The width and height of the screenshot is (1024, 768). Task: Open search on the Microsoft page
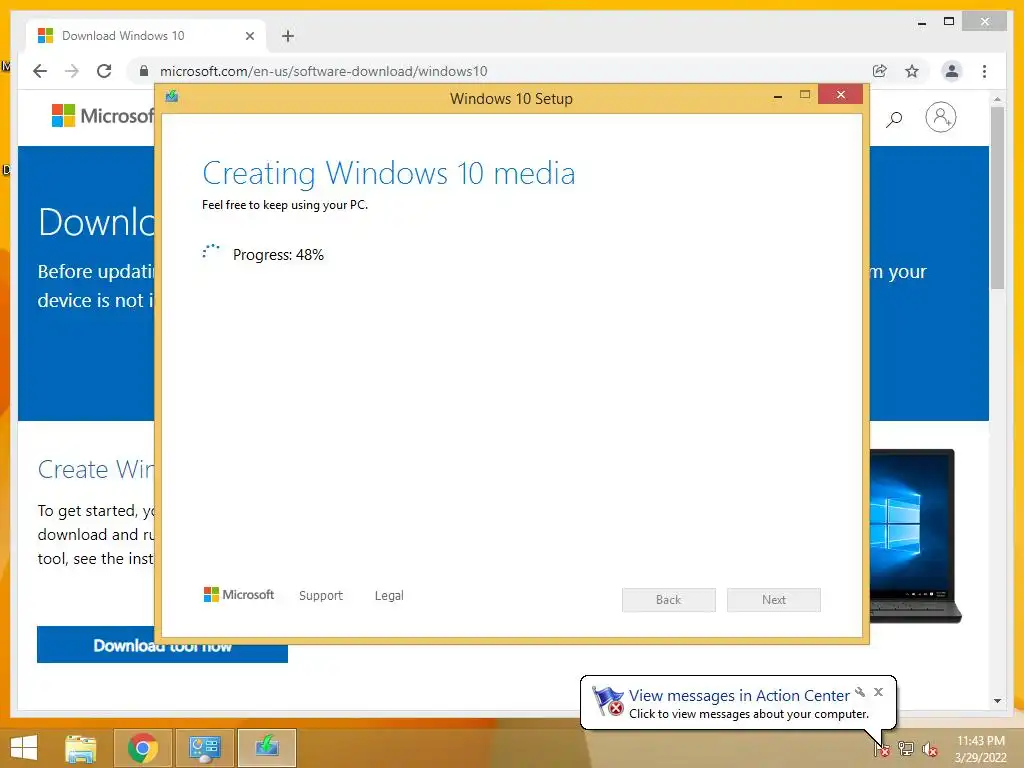[x=894, y=118]
